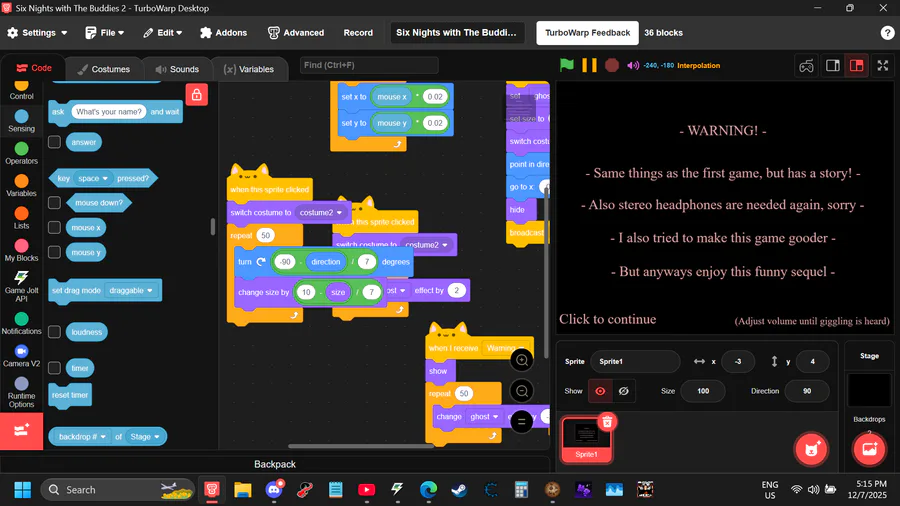Viewport: 900px width, 506px height.
Task: Open the Addons menu
Action: (x=223, y=33)
